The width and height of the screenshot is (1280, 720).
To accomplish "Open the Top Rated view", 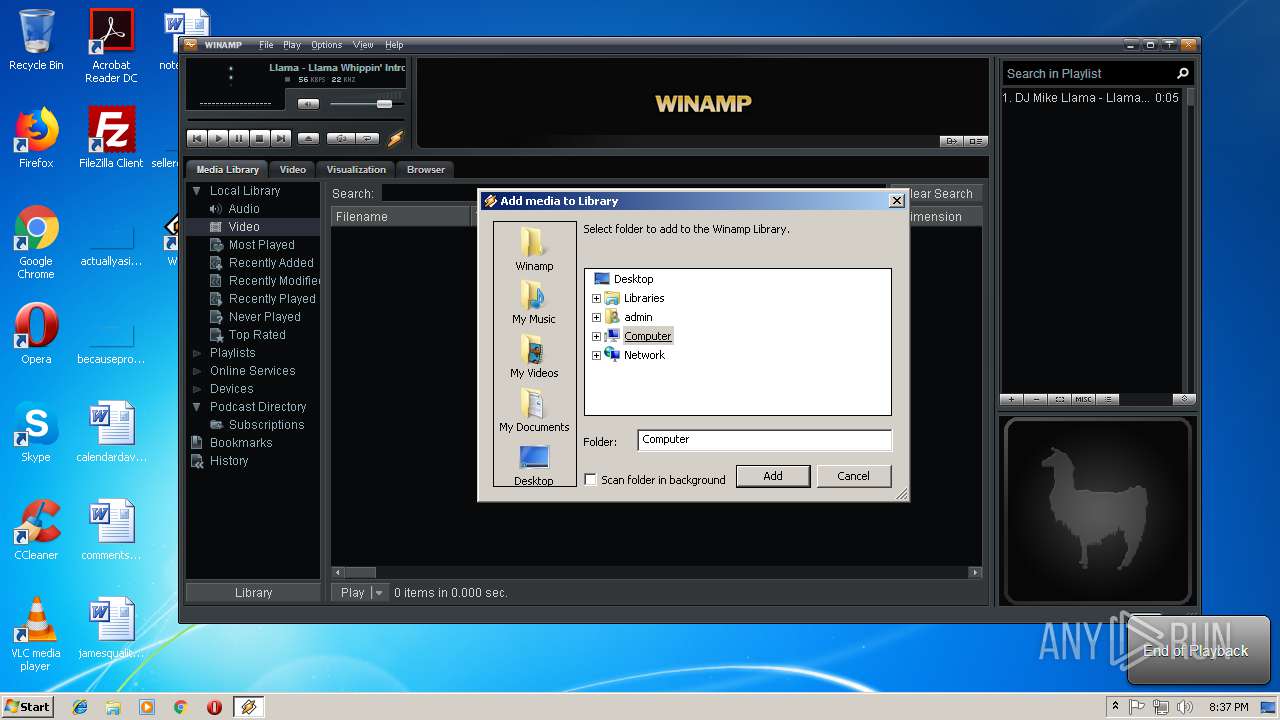I will tap(257, 335).
